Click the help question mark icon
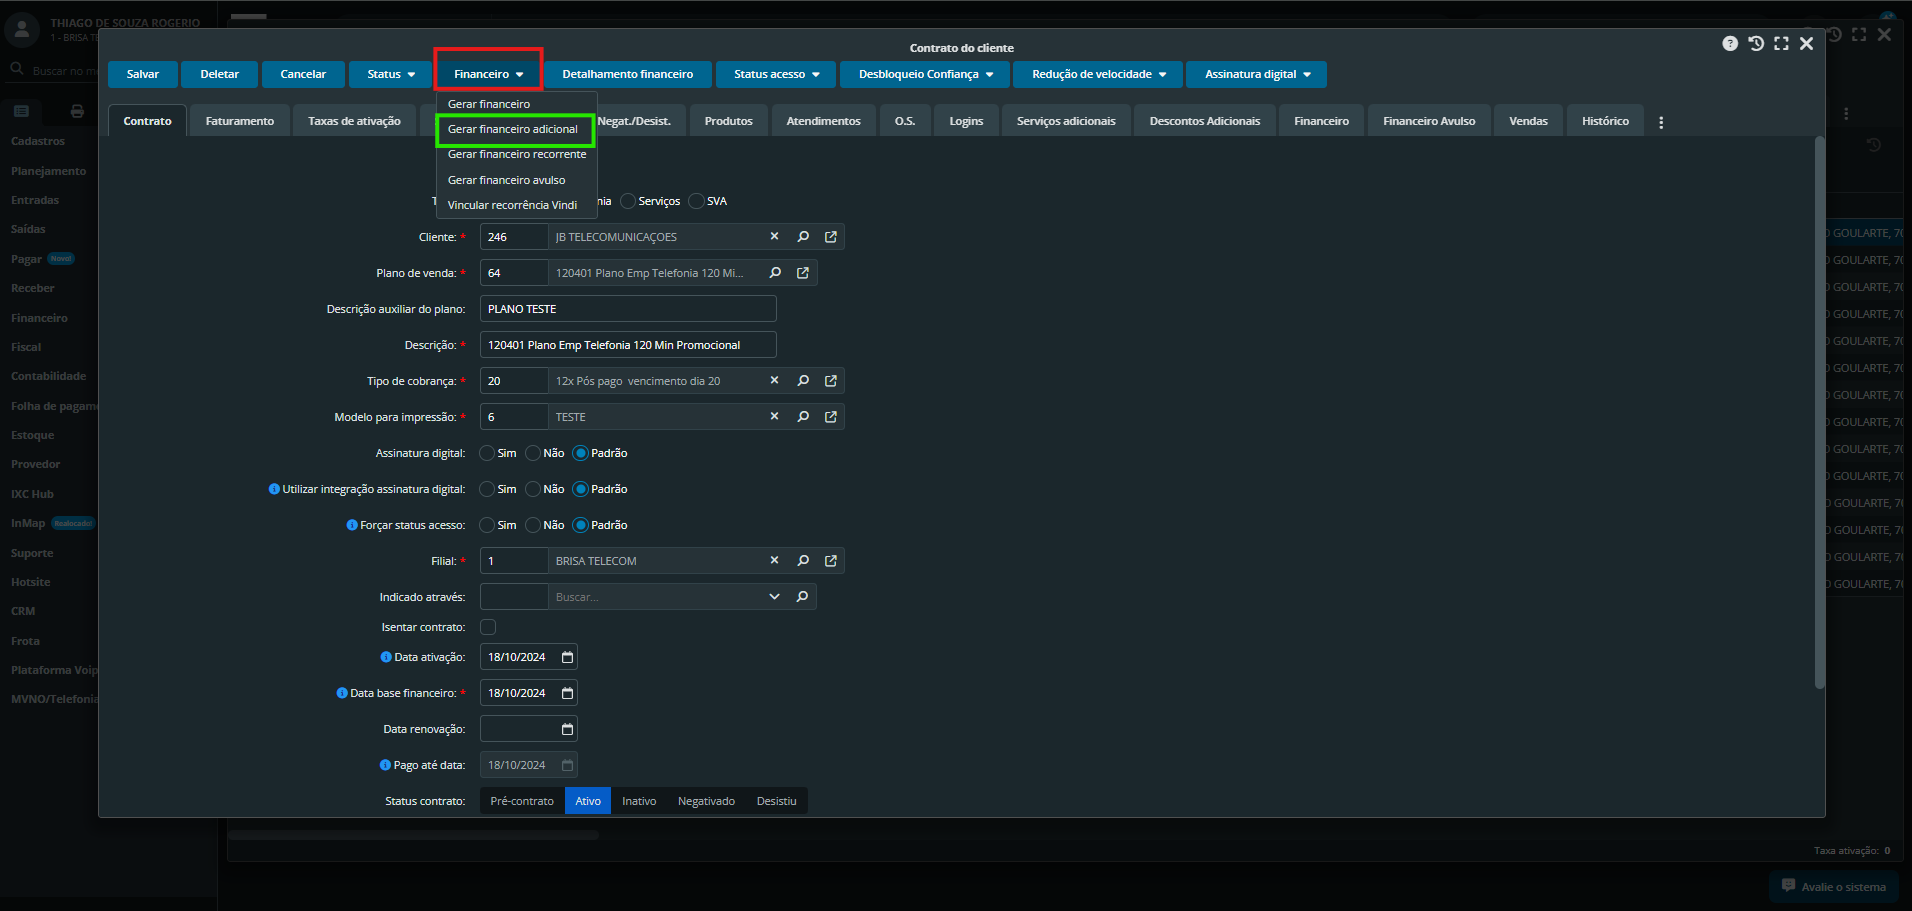Viewport: 1912px width, 911px height. coord(1730,44)
